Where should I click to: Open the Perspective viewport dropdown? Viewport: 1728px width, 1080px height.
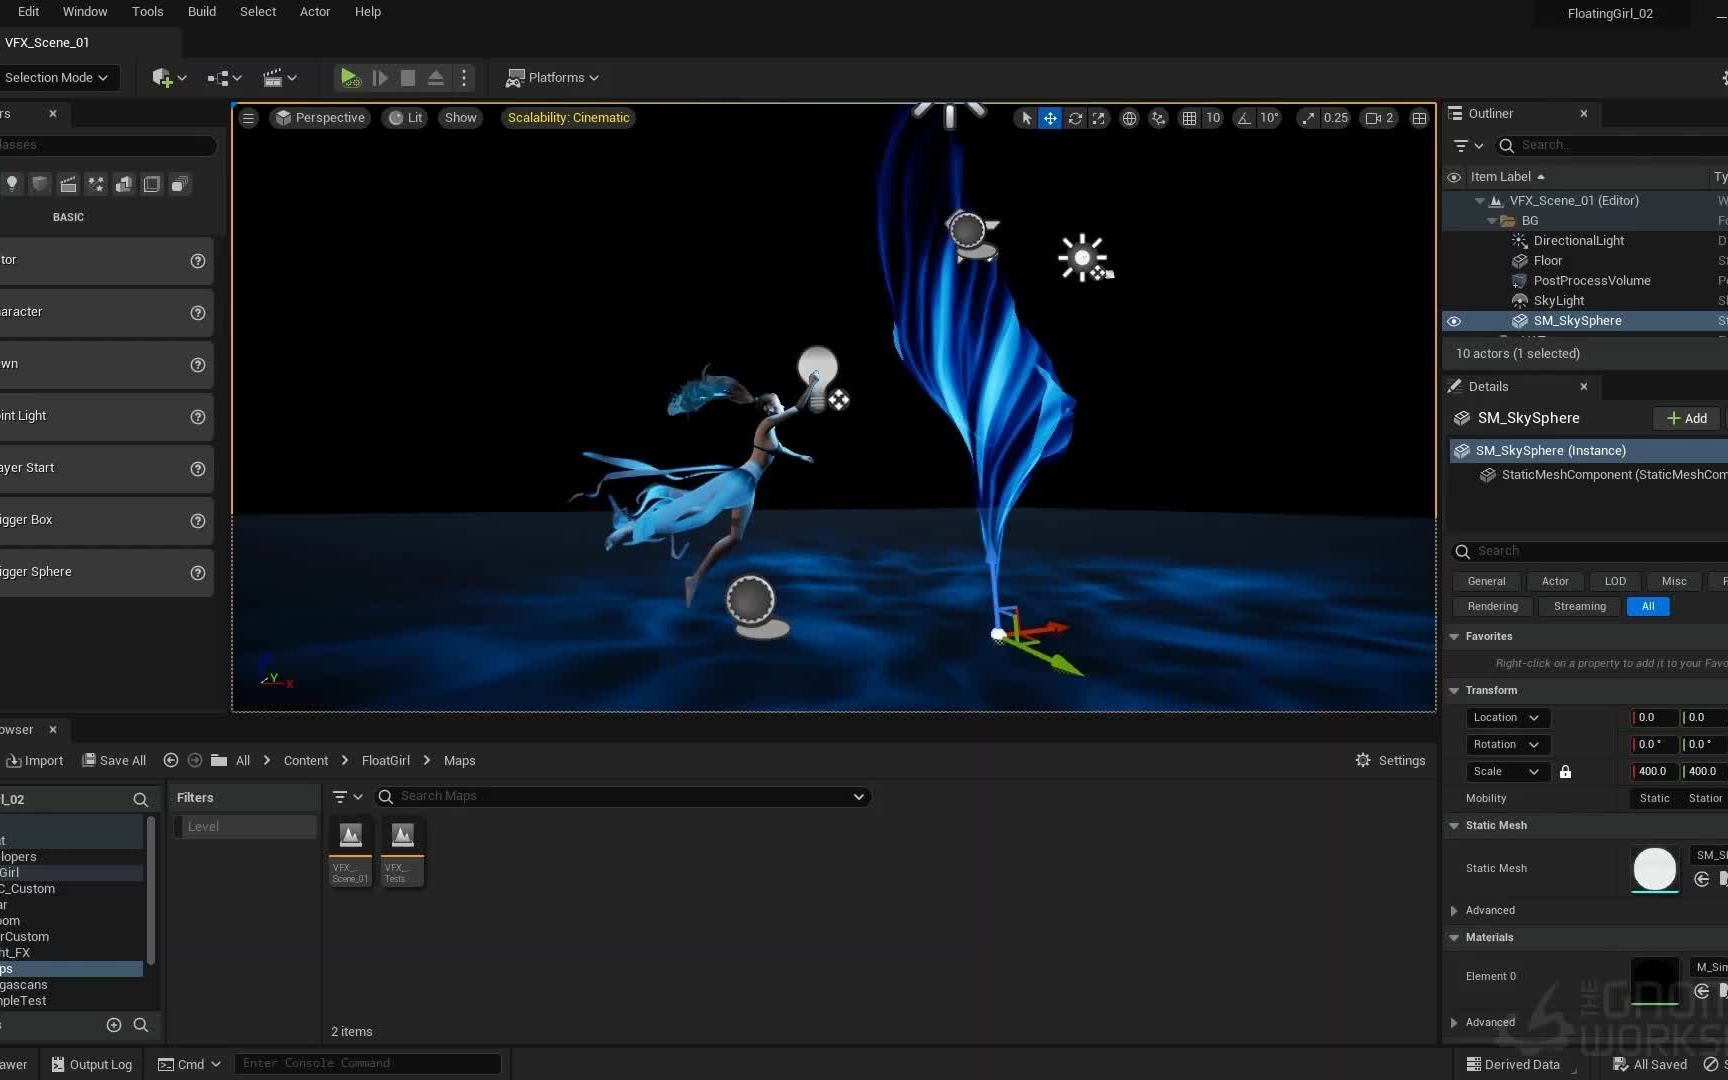[x=320, y=117]
